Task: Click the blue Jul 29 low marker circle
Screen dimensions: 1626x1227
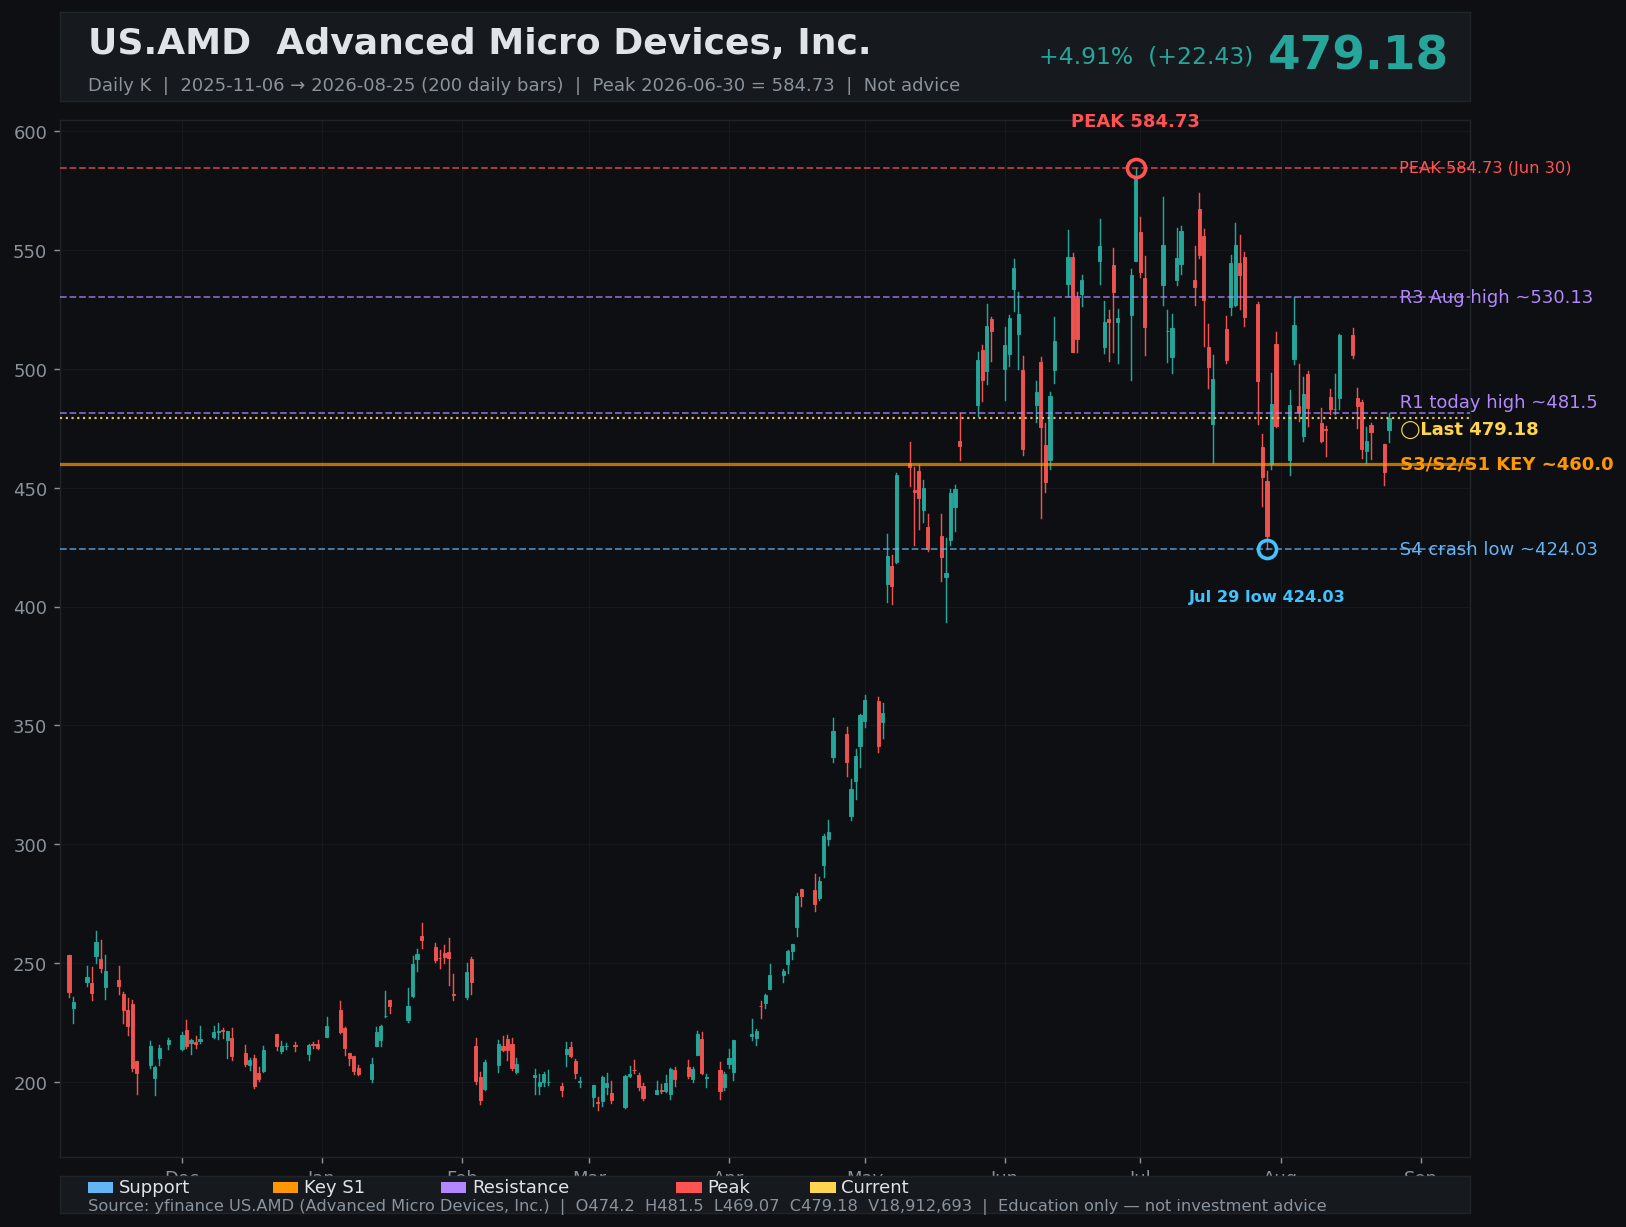Action: (x=1267, y=549)
